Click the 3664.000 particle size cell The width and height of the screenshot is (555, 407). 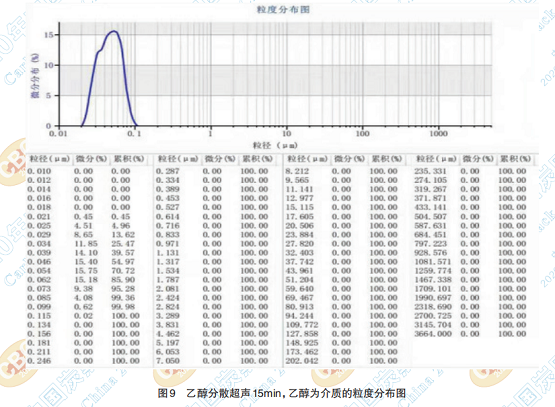(x=433, y=334)
